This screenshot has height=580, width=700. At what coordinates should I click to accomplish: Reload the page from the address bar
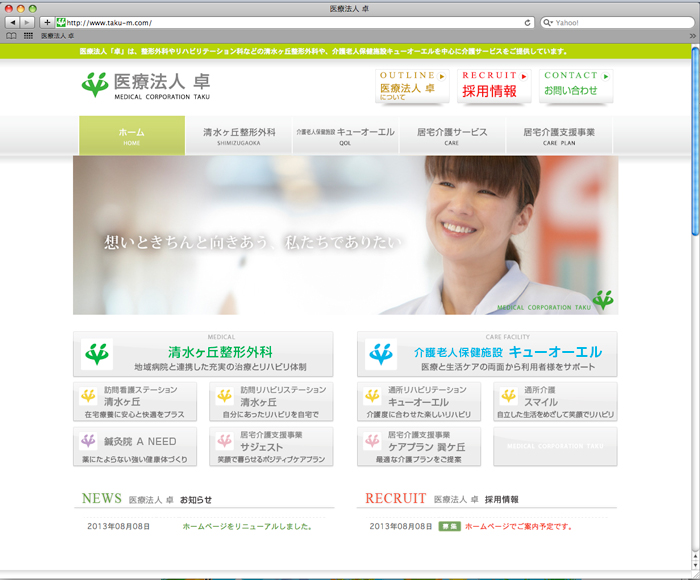[528, 22]
